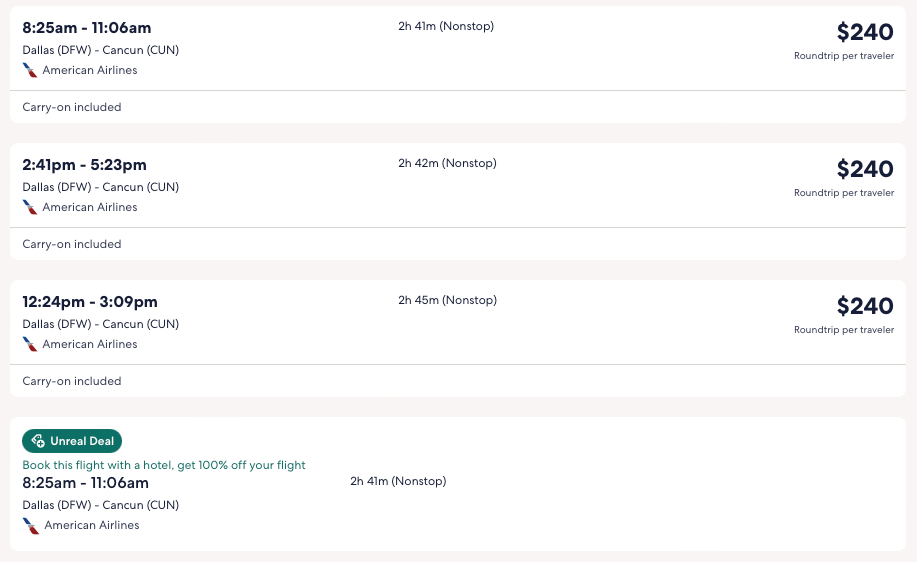Click "Roundtrip per traveler" under the 12:24pm flight price

point(844,330)
